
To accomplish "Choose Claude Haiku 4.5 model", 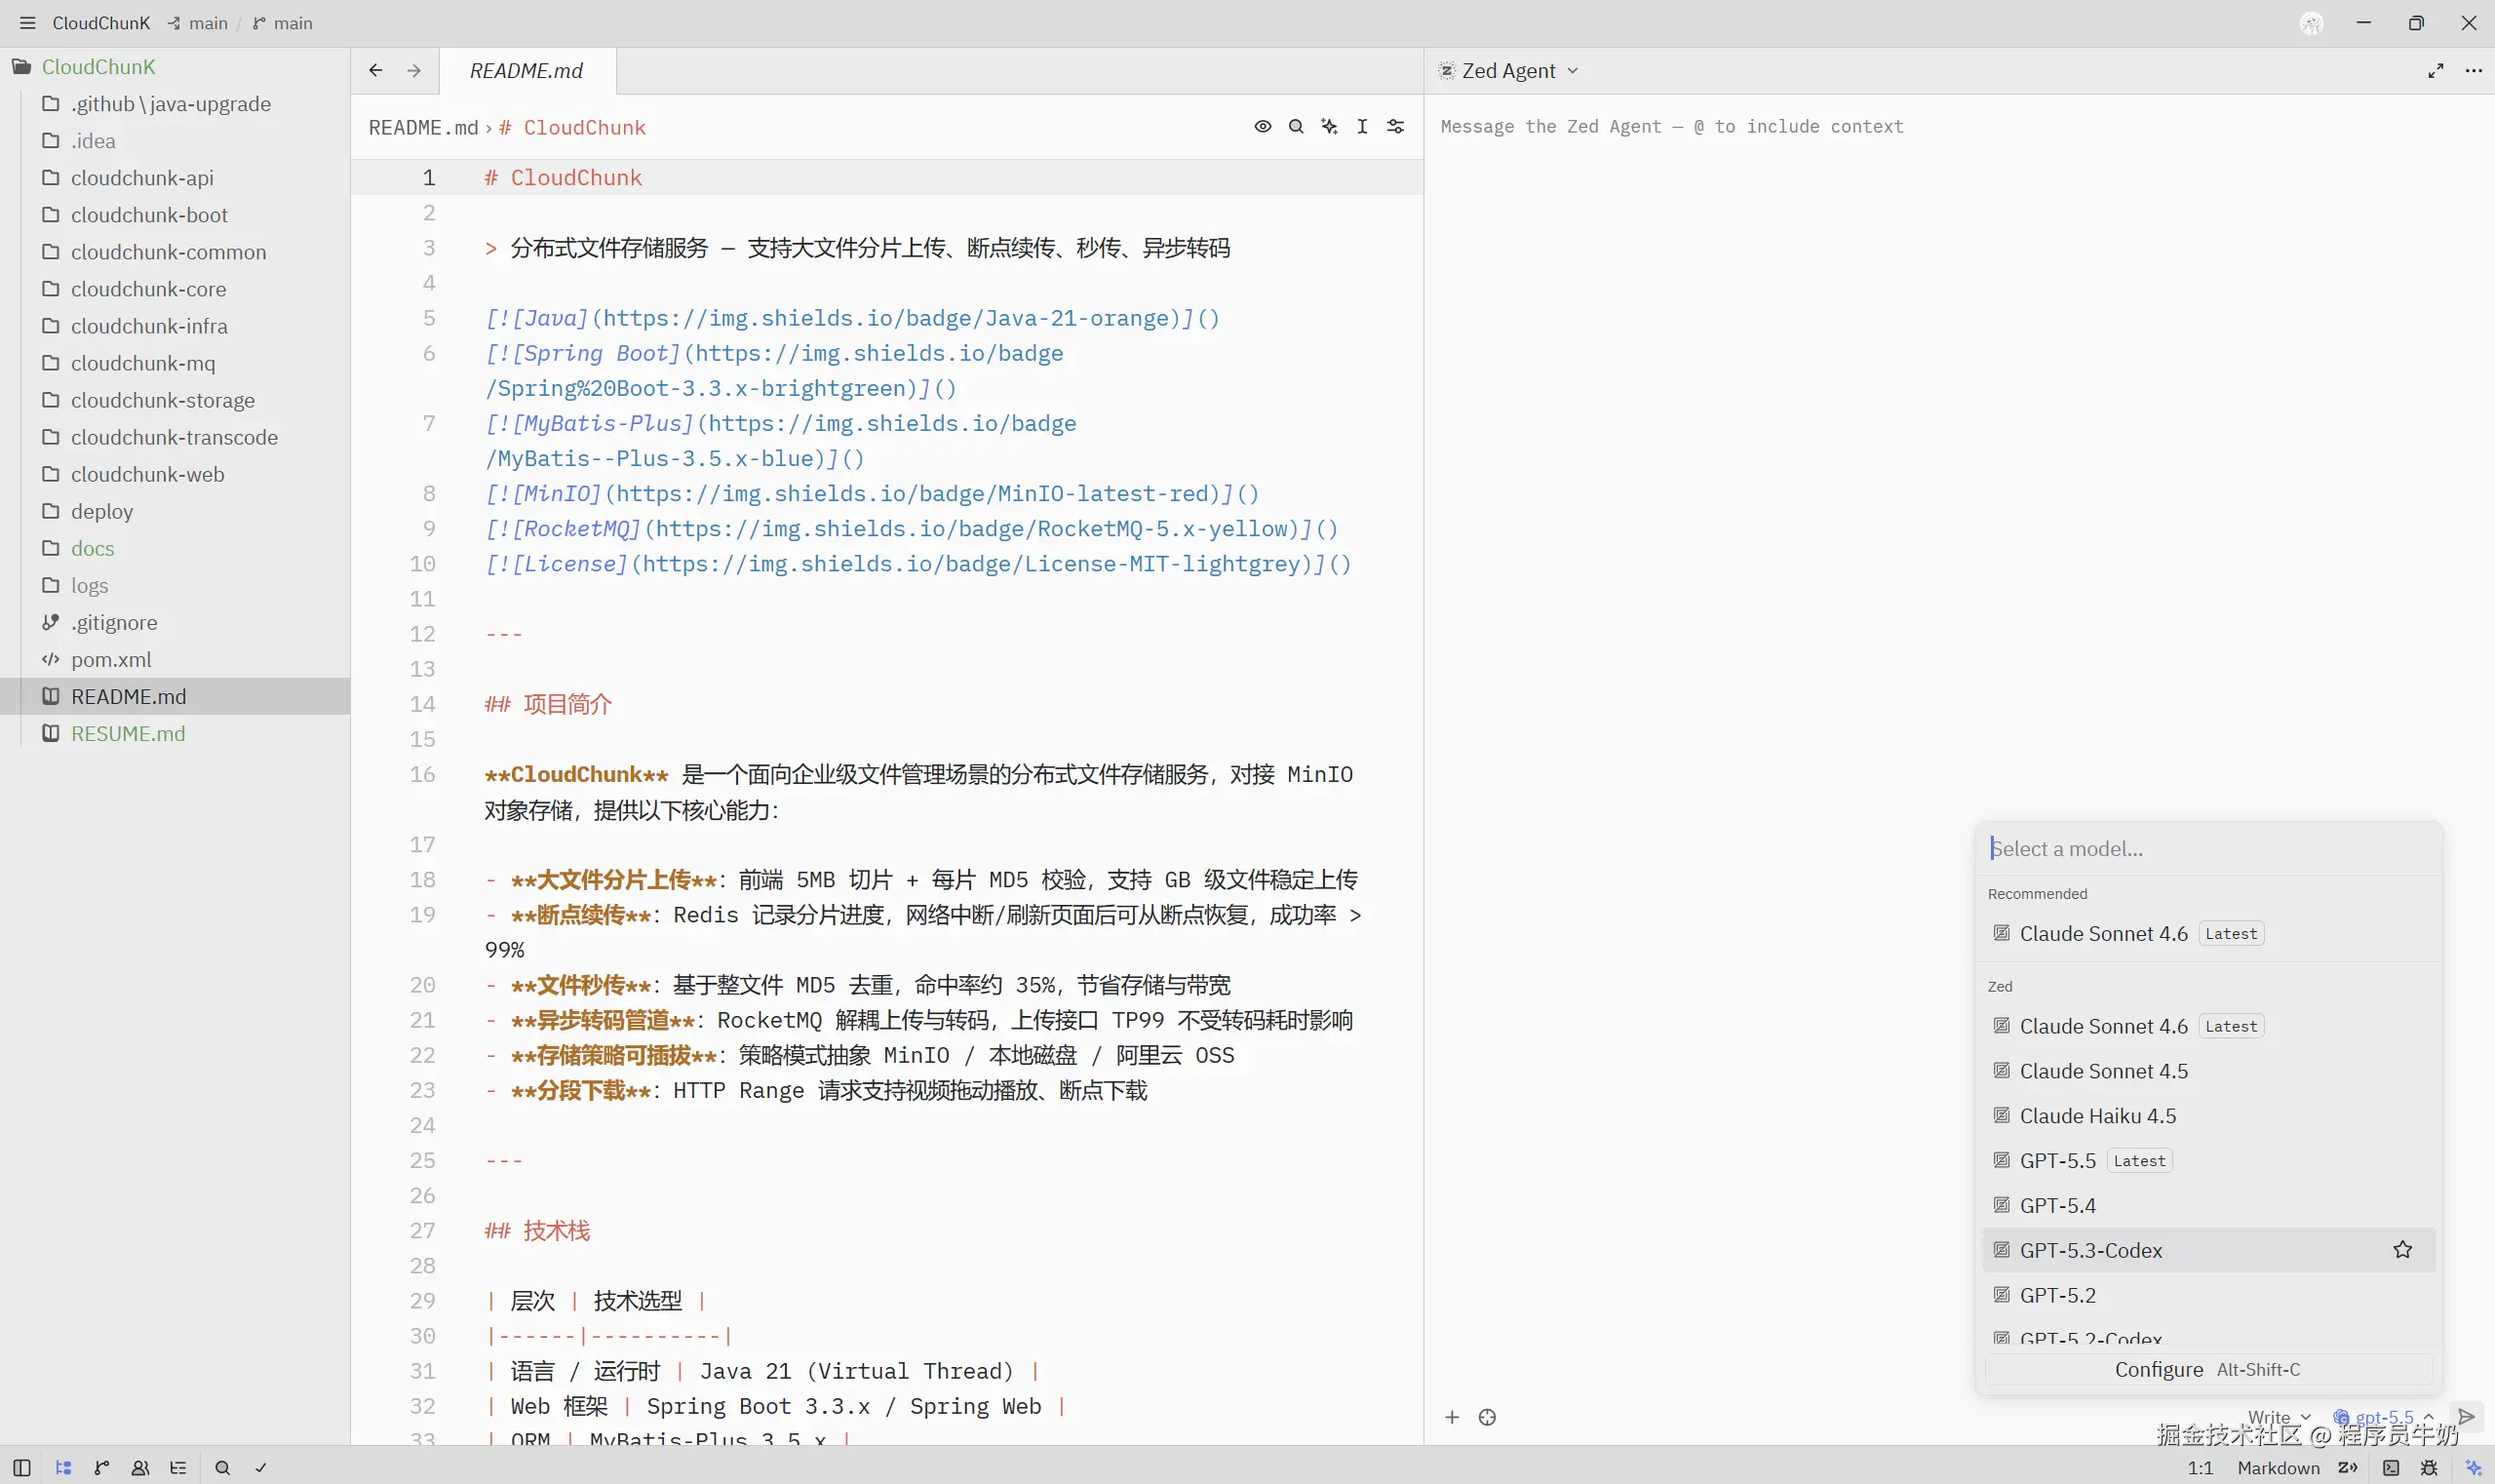I will 2208,1116.
